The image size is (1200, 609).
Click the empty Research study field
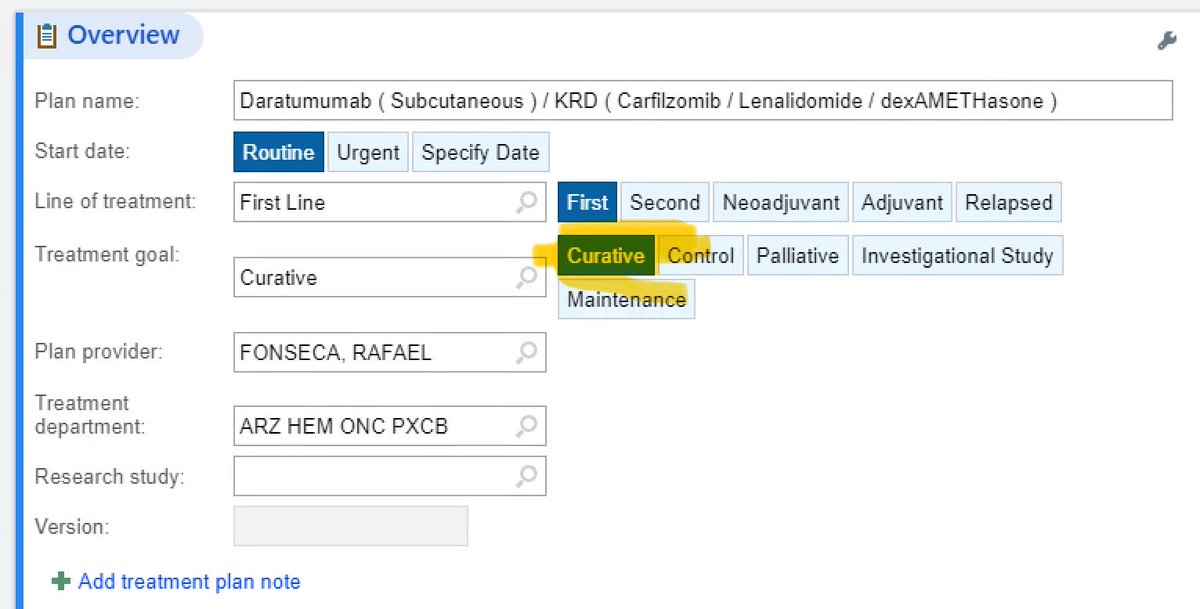(380, 476)
